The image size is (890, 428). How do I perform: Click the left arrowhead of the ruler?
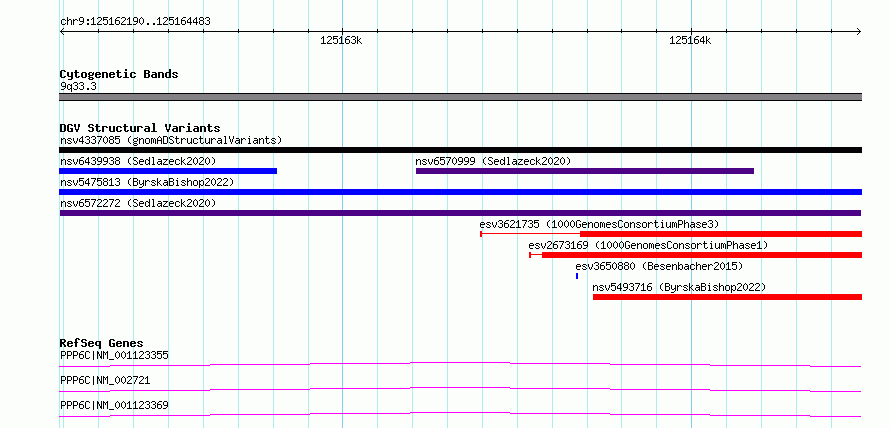coord(62,31)
